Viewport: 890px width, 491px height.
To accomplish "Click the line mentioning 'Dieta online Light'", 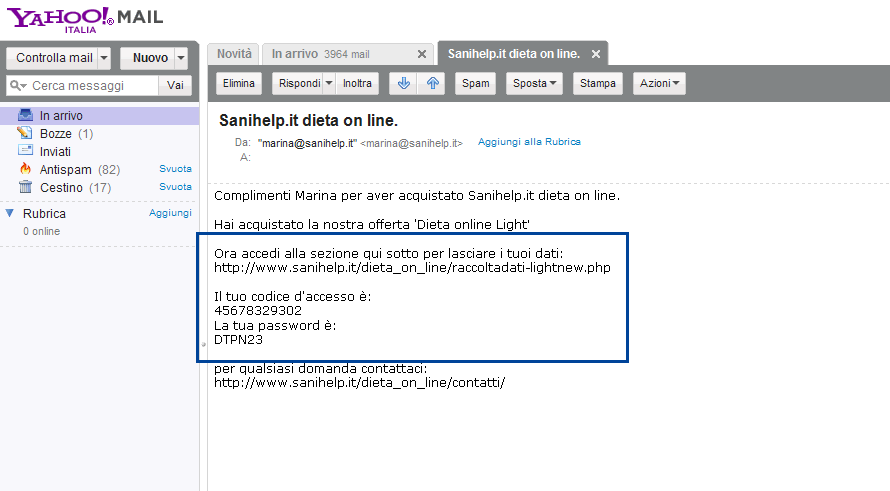I will click(x=372, y=225).
